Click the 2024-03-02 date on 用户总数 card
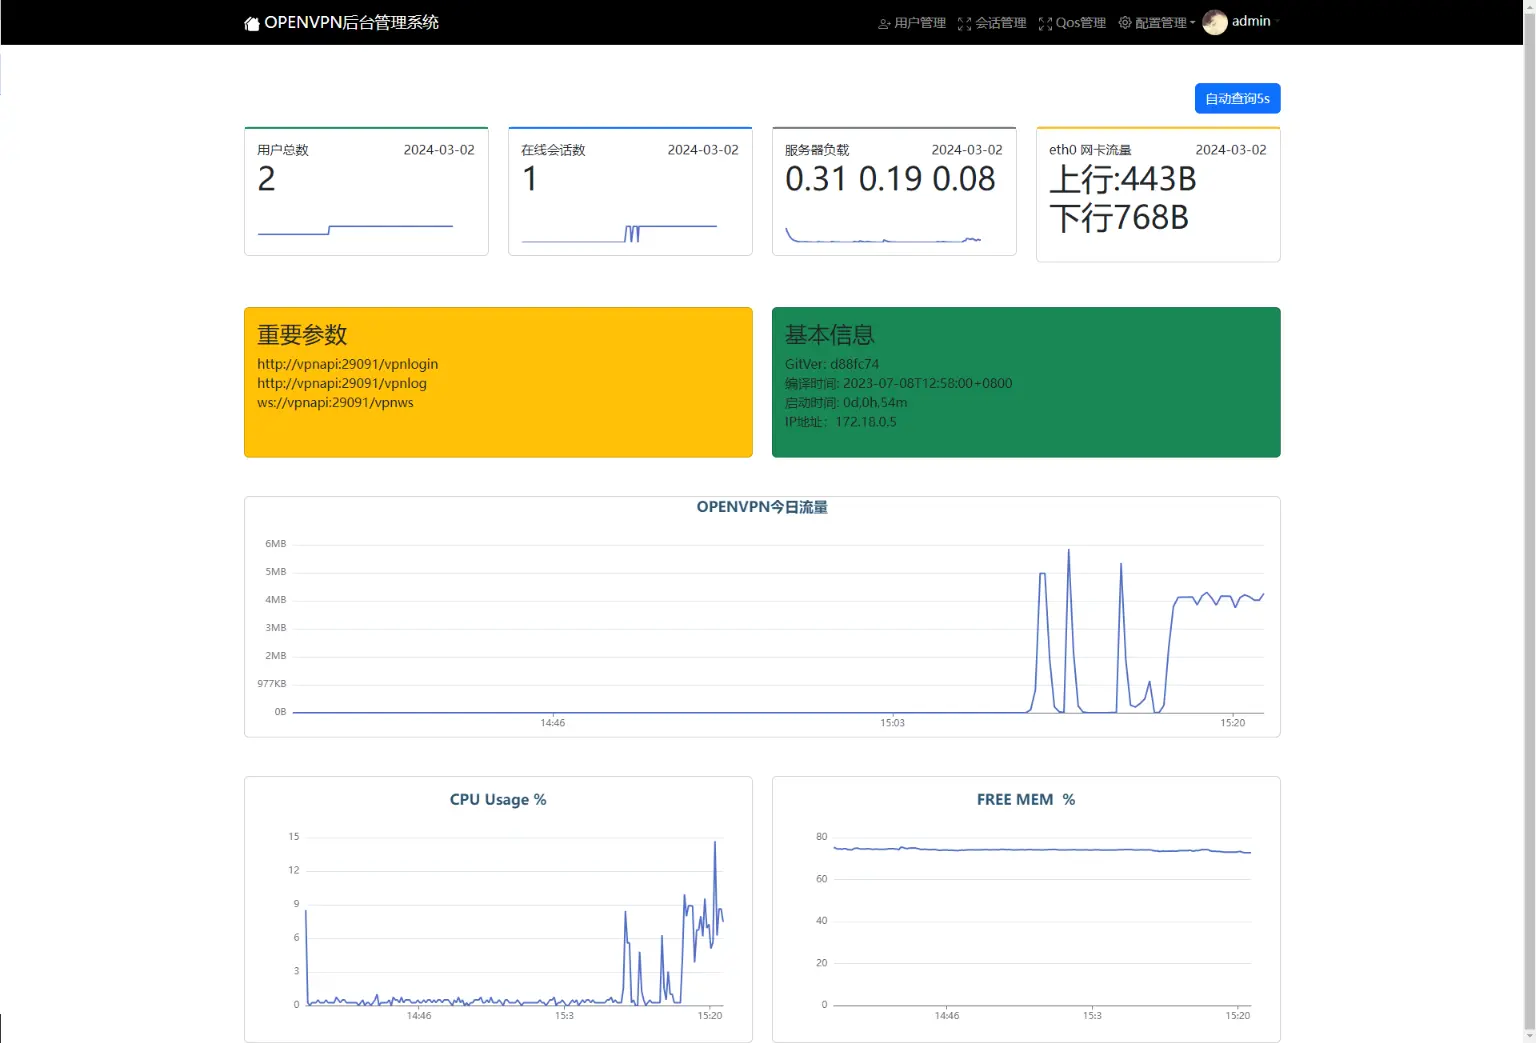This screenshot has height=1043, width=1536. click(439, 150)
